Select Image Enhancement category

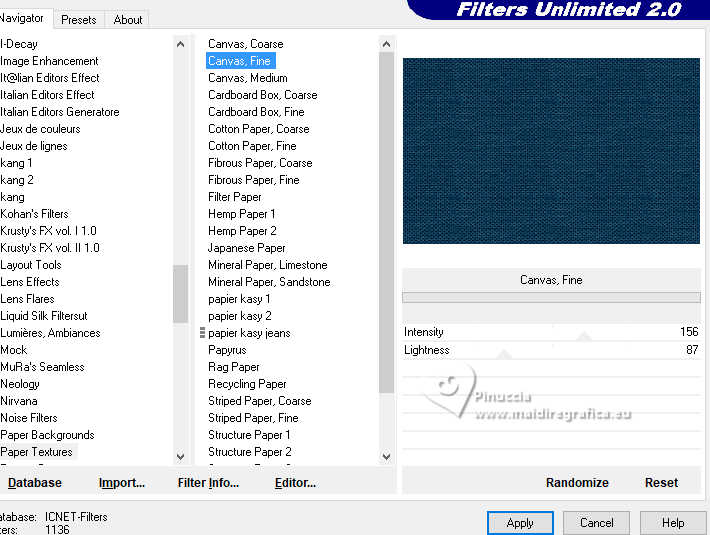click(49, 61)
